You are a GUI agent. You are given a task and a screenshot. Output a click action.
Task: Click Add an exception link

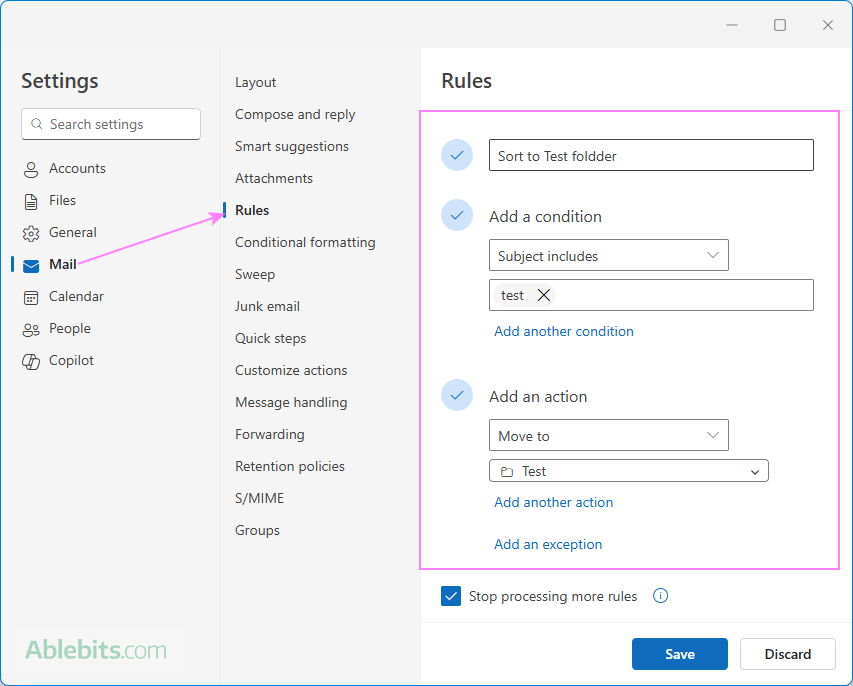(x=548, y=544)
